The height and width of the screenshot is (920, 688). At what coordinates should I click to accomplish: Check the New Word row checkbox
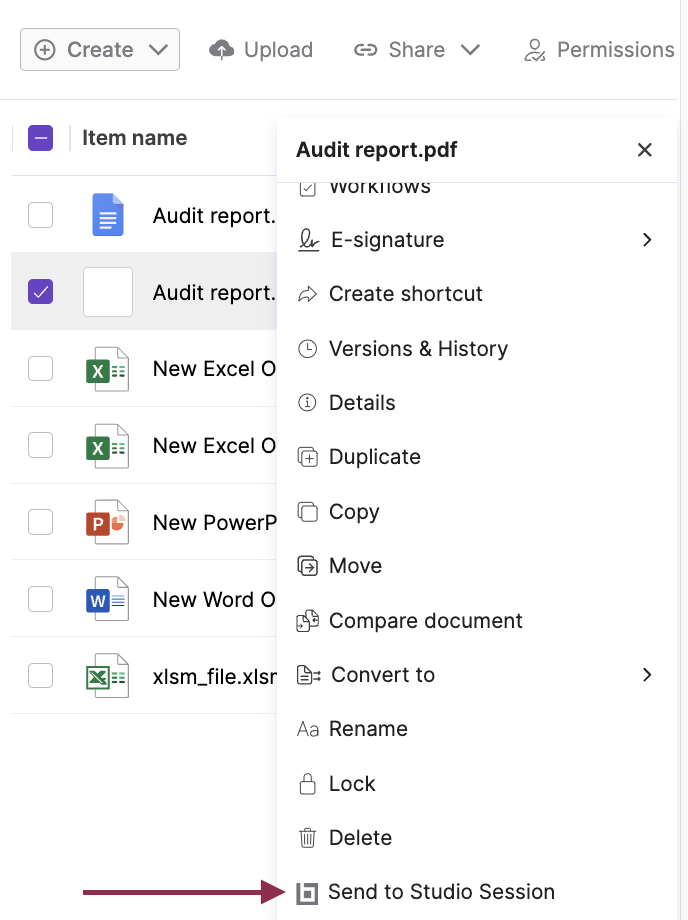pos(40,599)
